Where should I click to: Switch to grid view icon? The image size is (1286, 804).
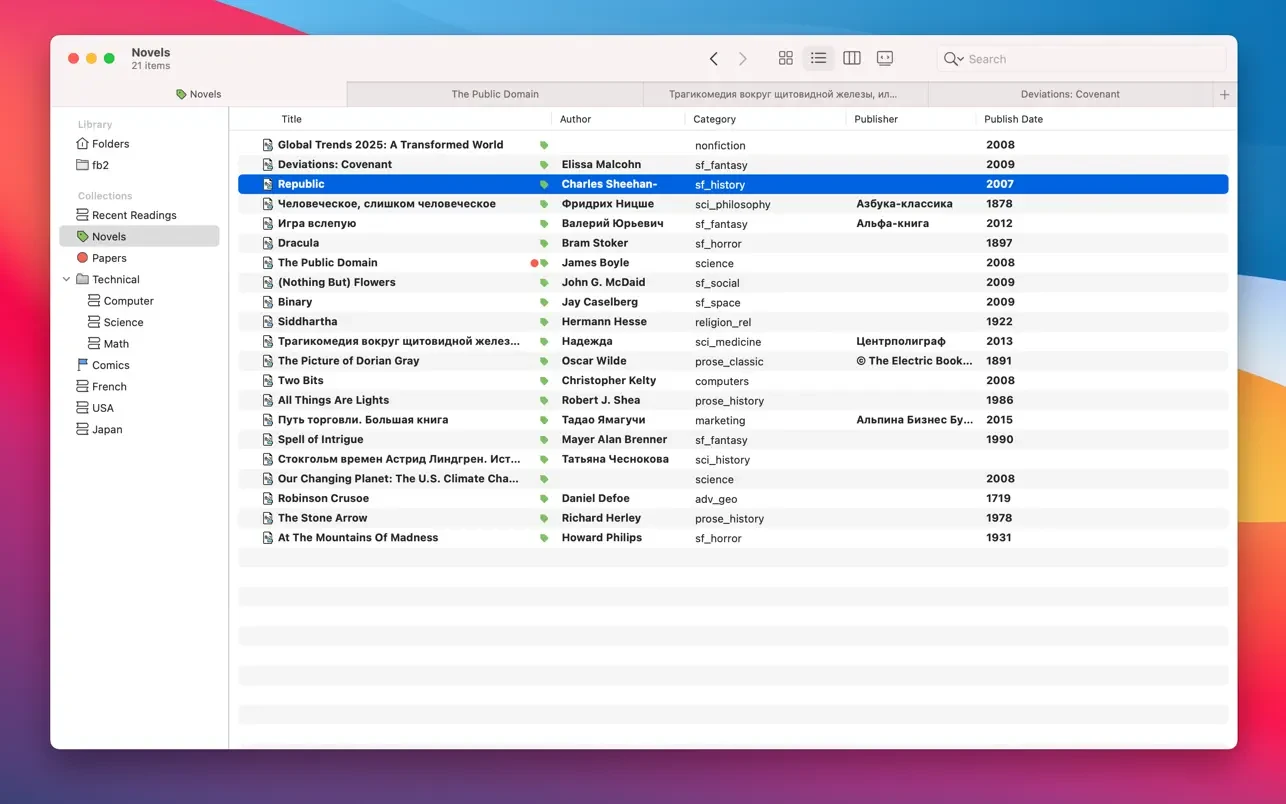click(785, 59)
